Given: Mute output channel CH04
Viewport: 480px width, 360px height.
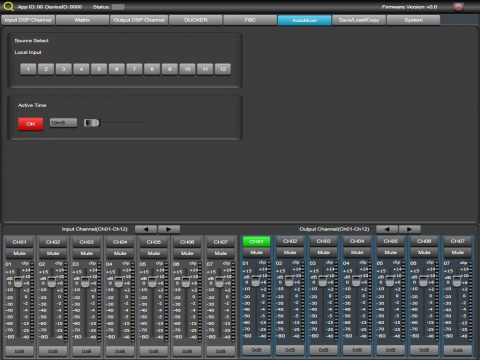Looking at the screenshot, I should 357,252.
